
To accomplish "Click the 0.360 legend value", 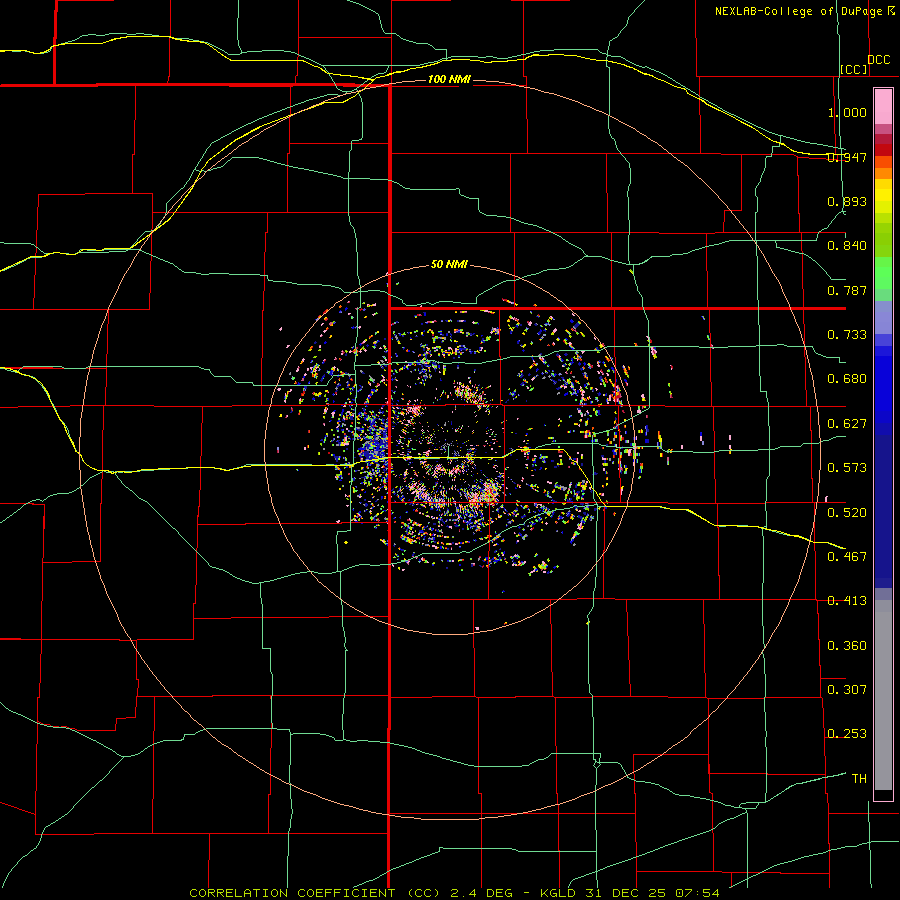I will (847, 646).
